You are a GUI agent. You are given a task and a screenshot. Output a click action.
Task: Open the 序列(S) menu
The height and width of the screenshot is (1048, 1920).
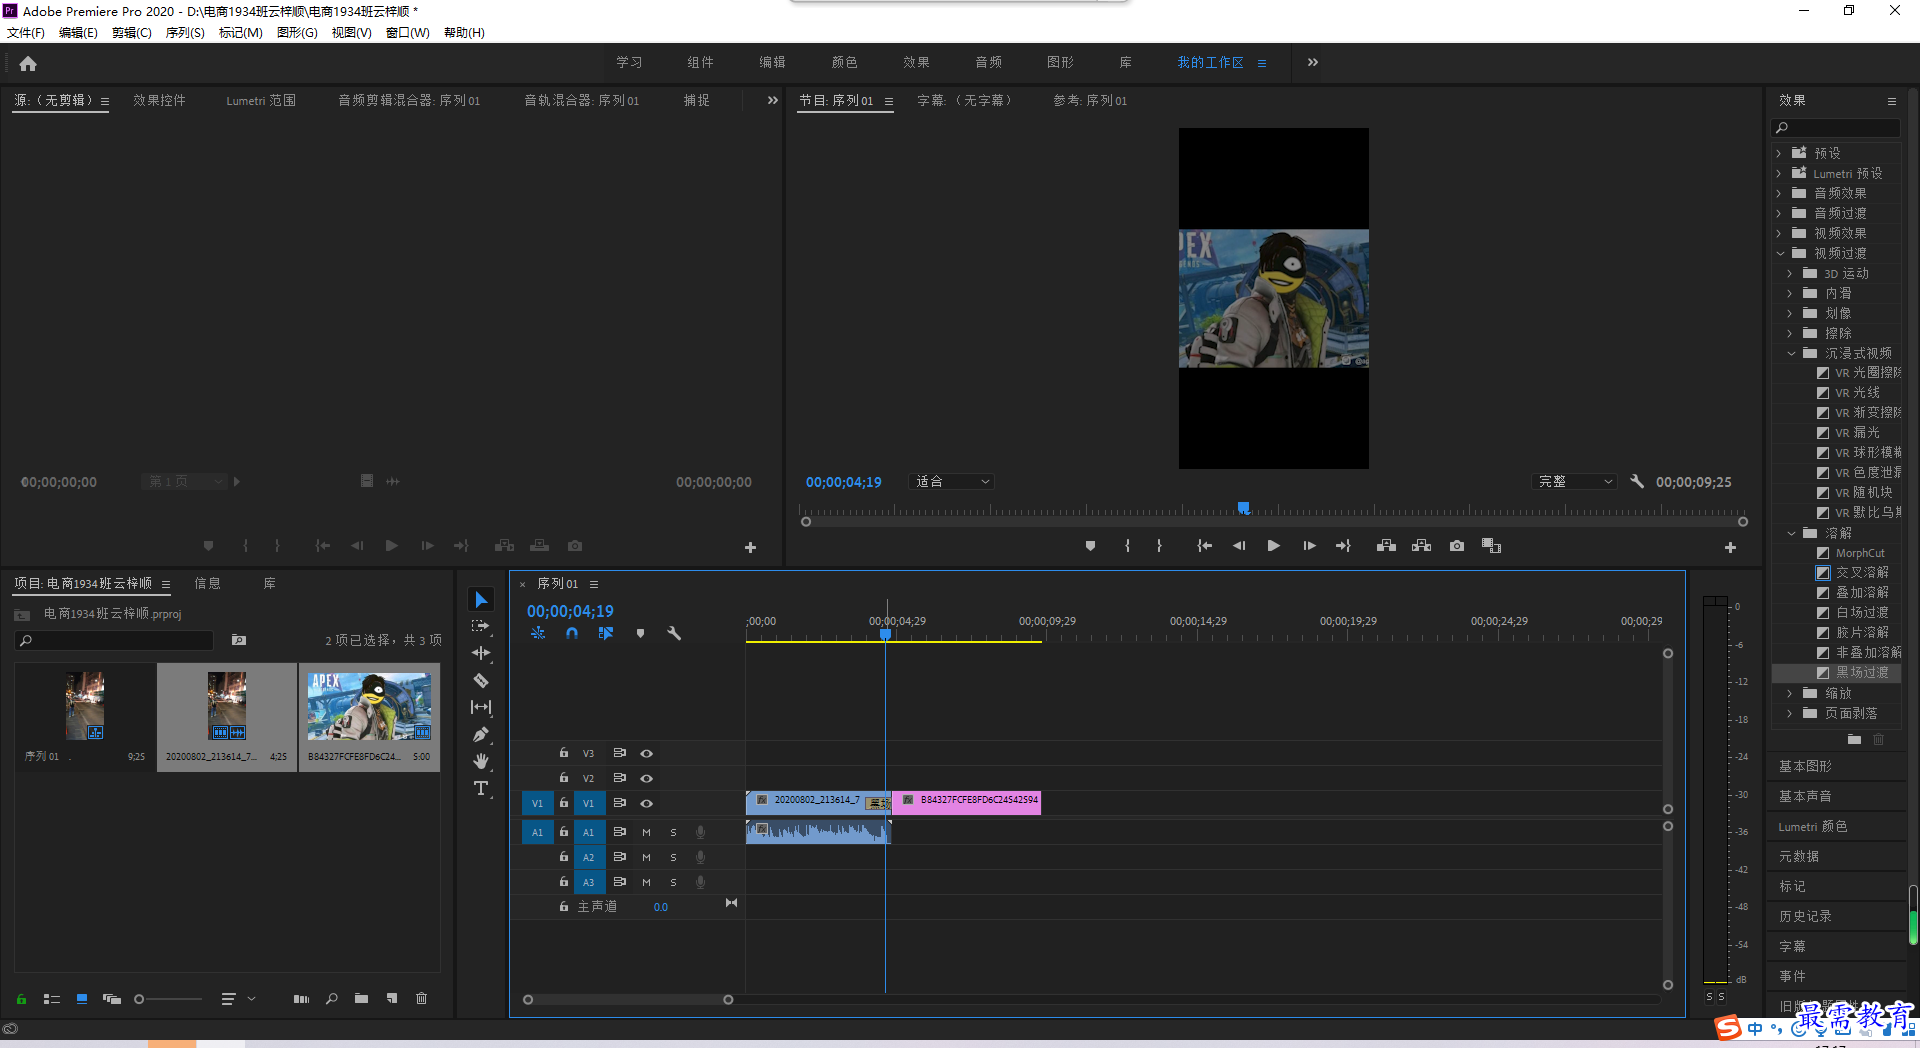point(185,32)
